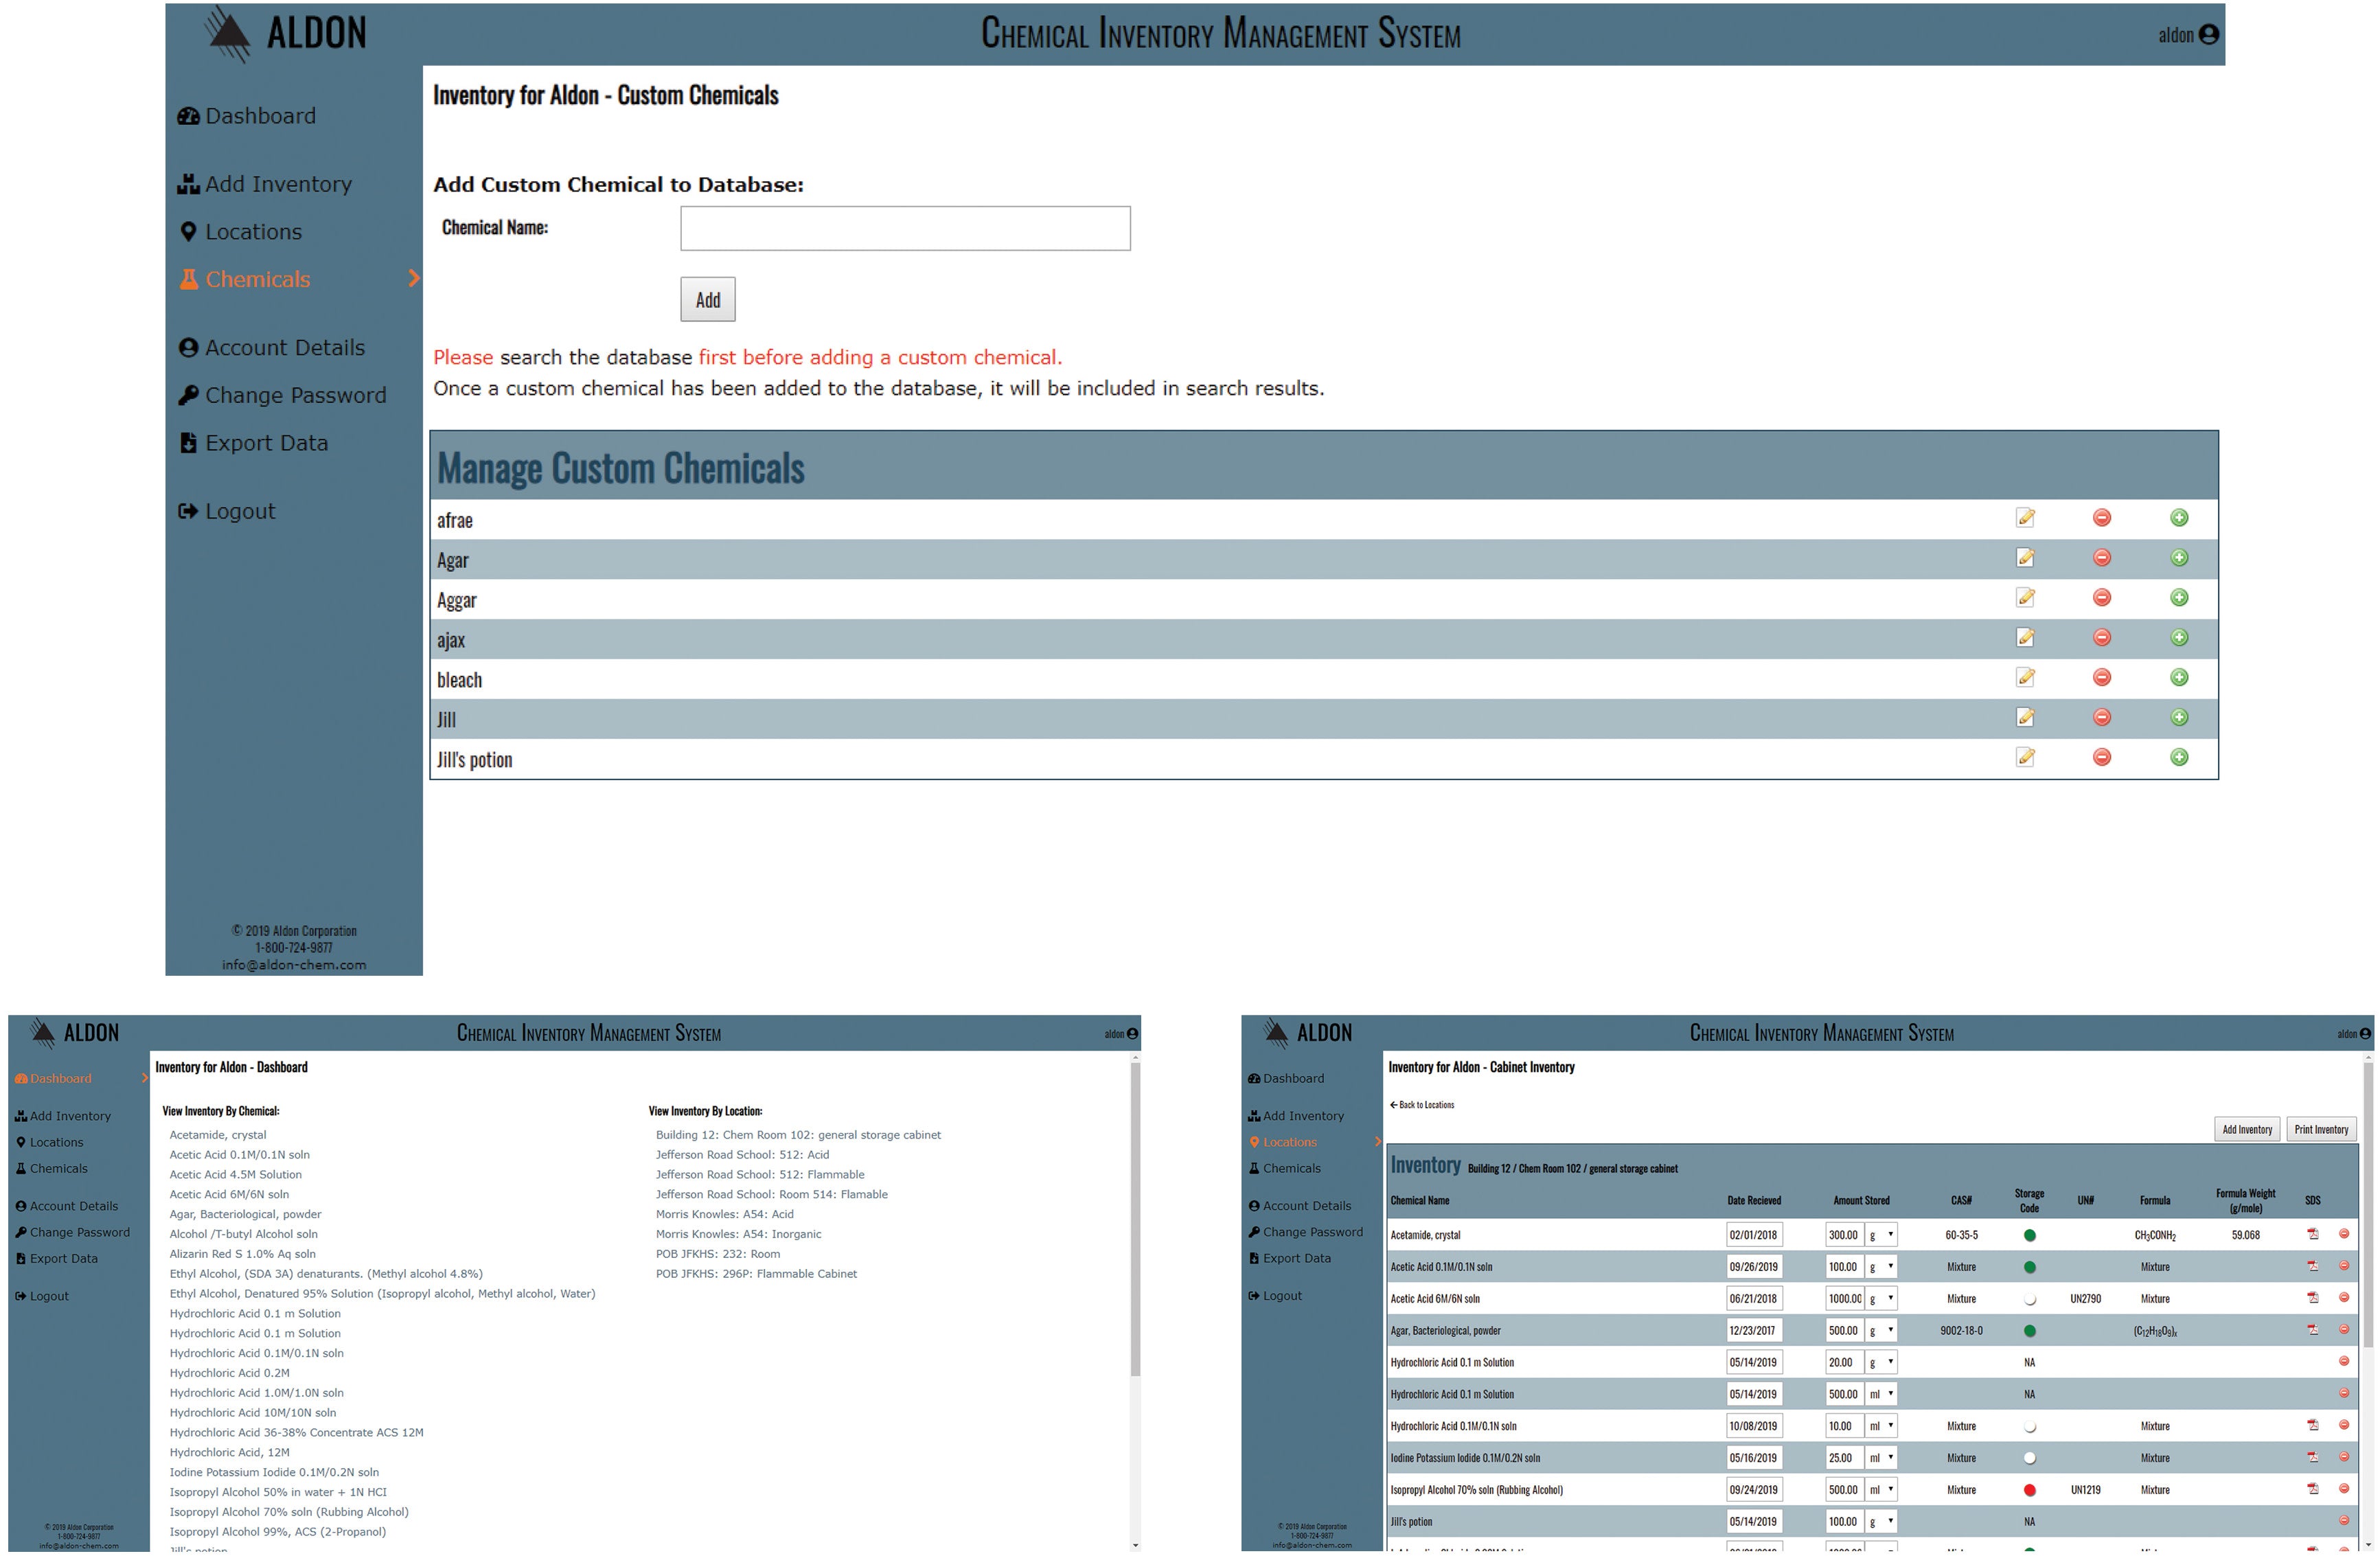
Task: Click green plus icon for 'Jill's potion'
Action: [2179, 758]
